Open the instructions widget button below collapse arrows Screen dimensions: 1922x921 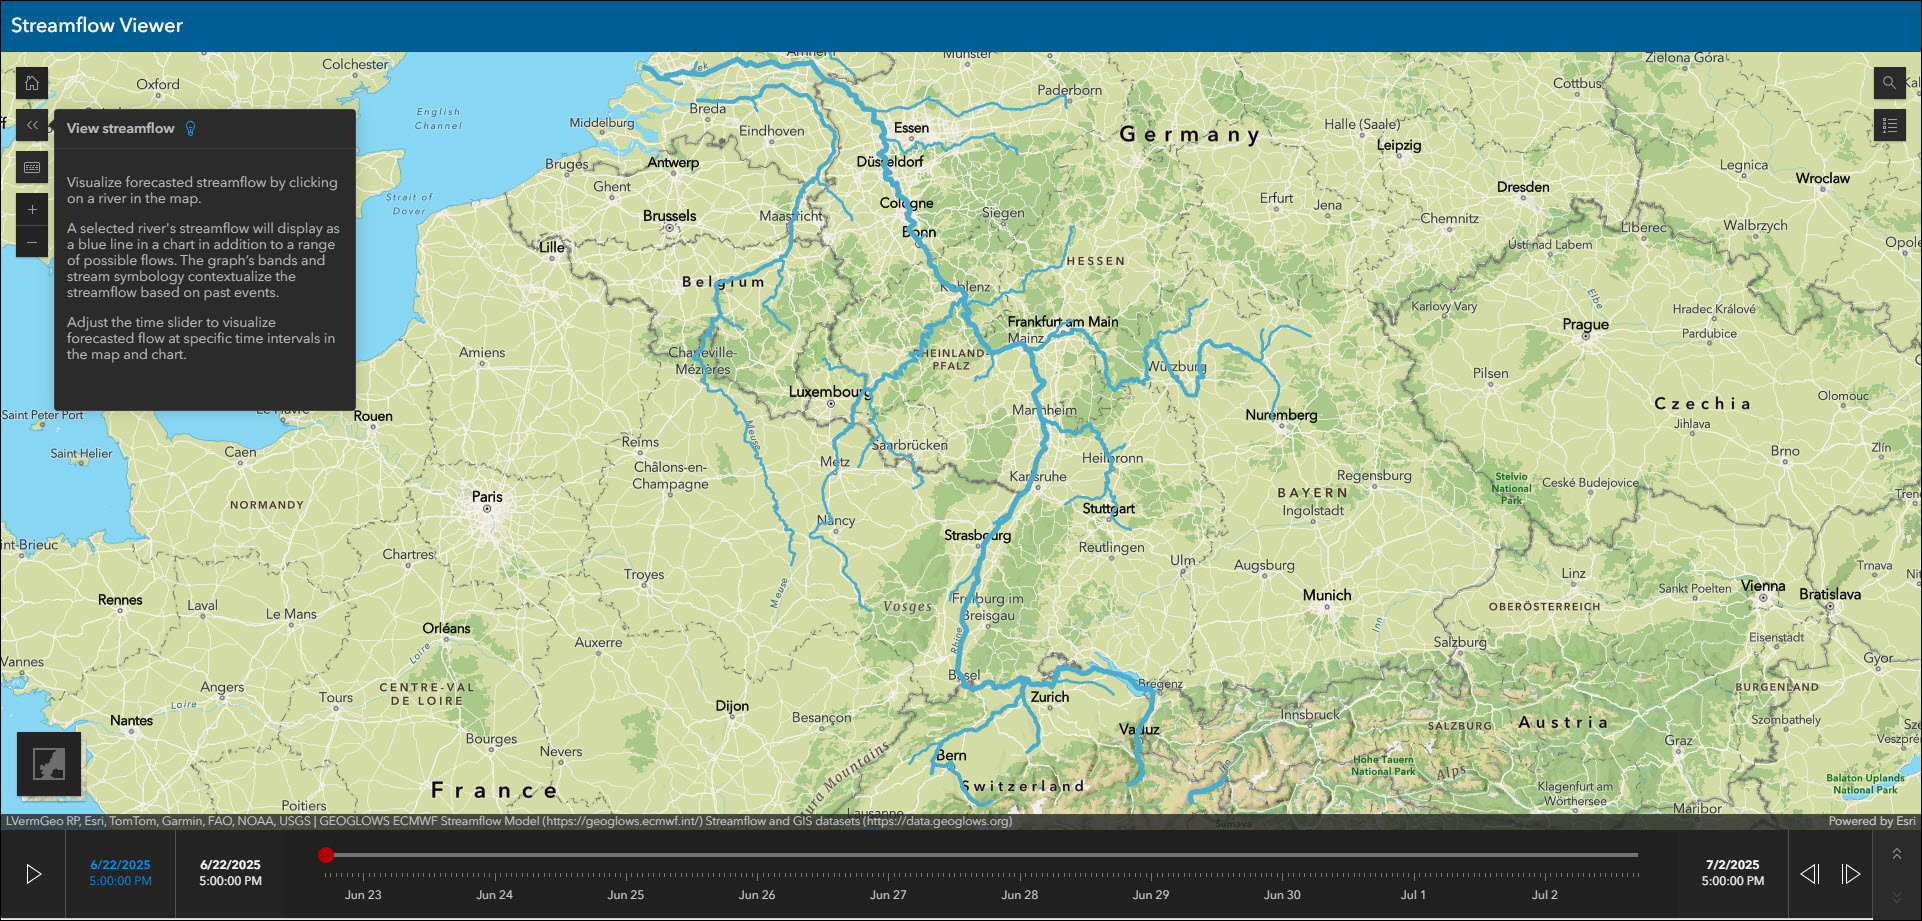[32, 167]
